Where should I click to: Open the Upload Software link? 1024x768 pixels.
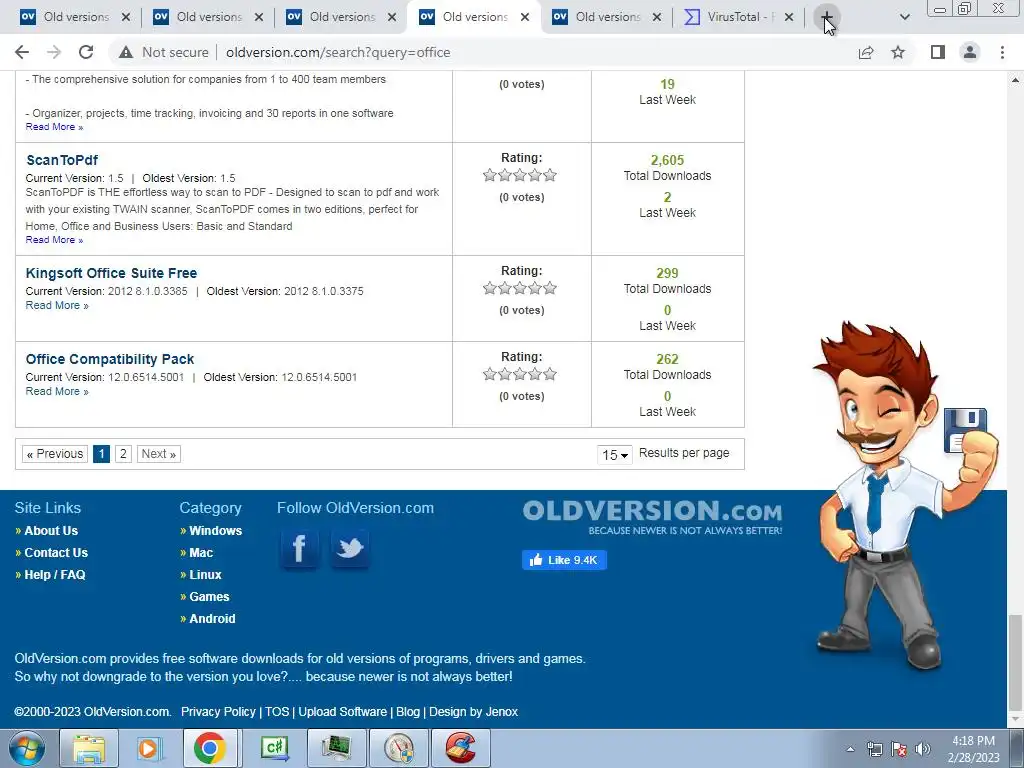343,712
